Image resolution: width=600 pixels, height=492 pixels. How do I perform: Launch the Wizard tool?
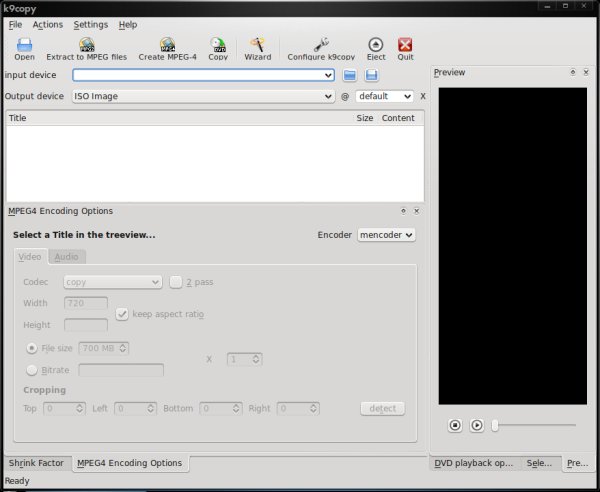coord(257,49)
